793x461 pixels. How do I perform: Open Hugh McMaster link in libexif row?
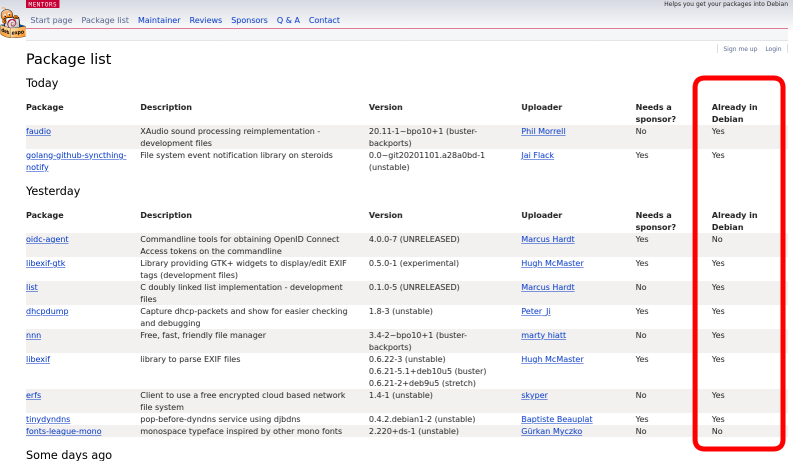click(x=552, y=359)
